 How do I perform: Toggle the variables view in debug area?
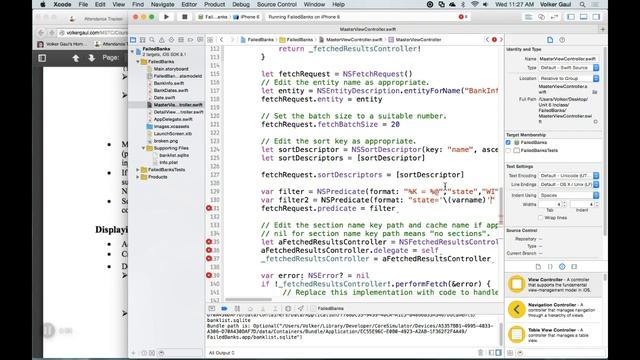491,353
